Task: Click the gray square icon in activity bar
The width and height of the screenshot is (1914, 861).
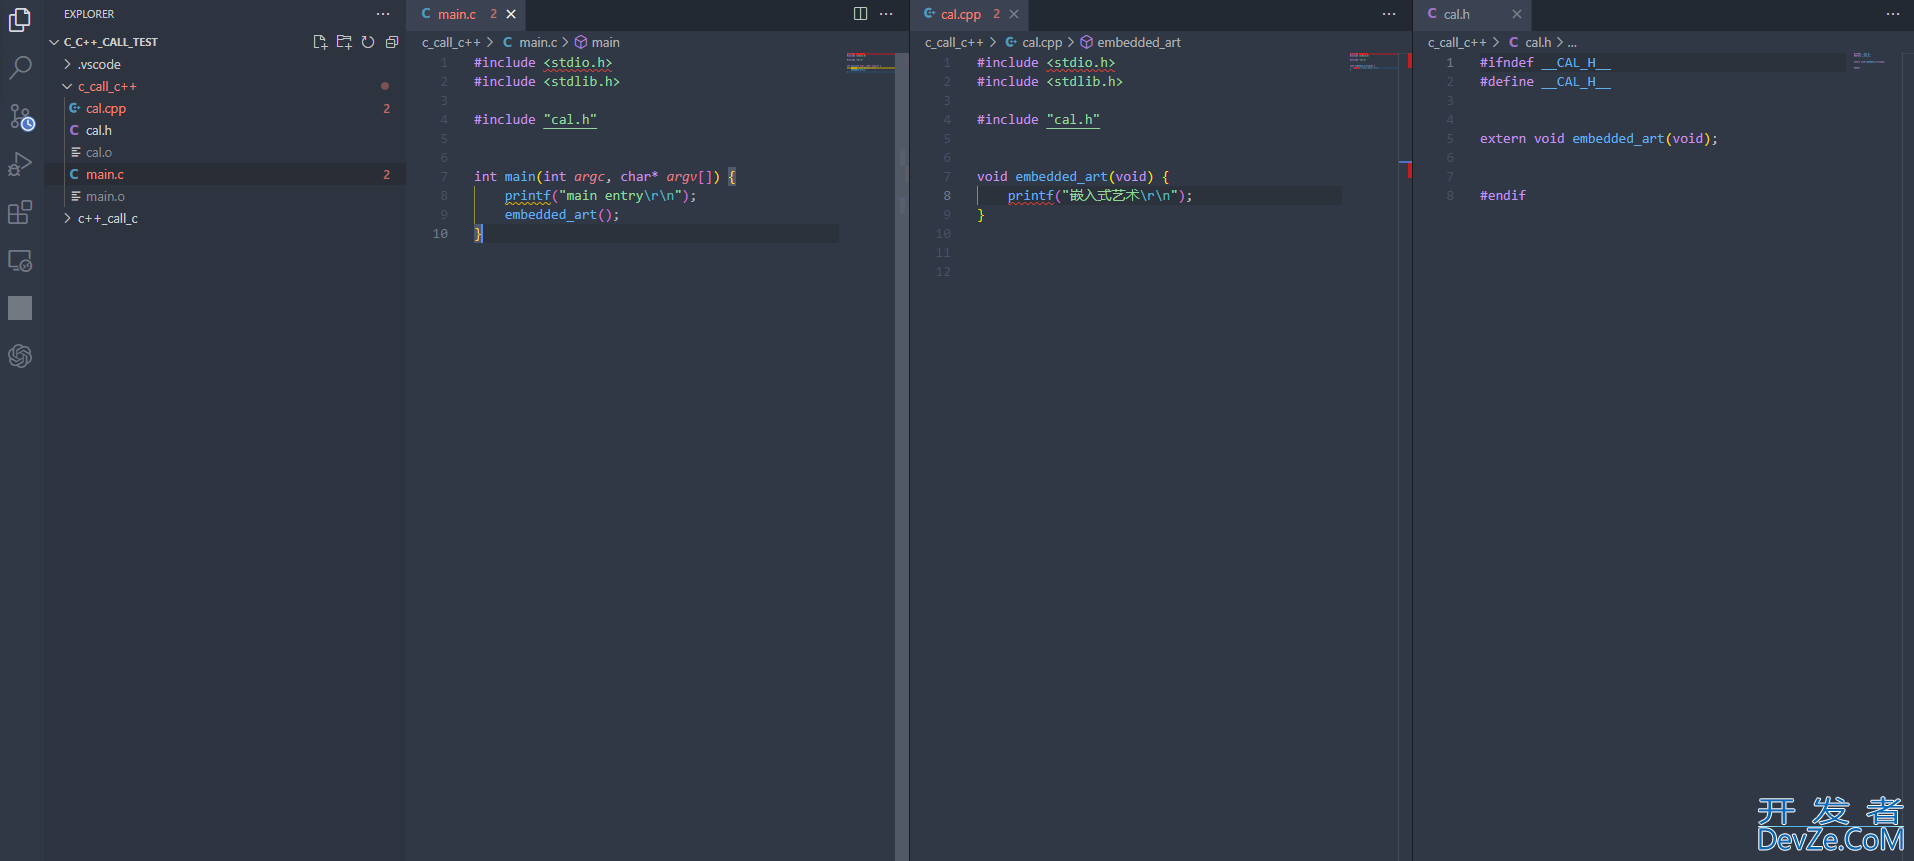Action: click(20, 308)
